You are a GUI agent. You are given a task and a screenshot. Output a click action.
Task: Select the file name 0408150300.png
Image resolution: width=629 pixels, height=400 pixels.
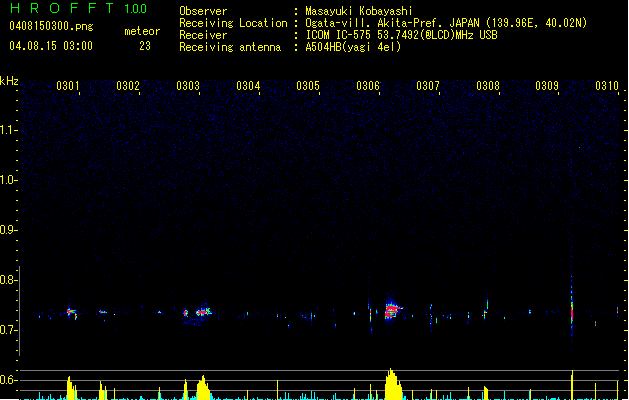click(51, 26)
